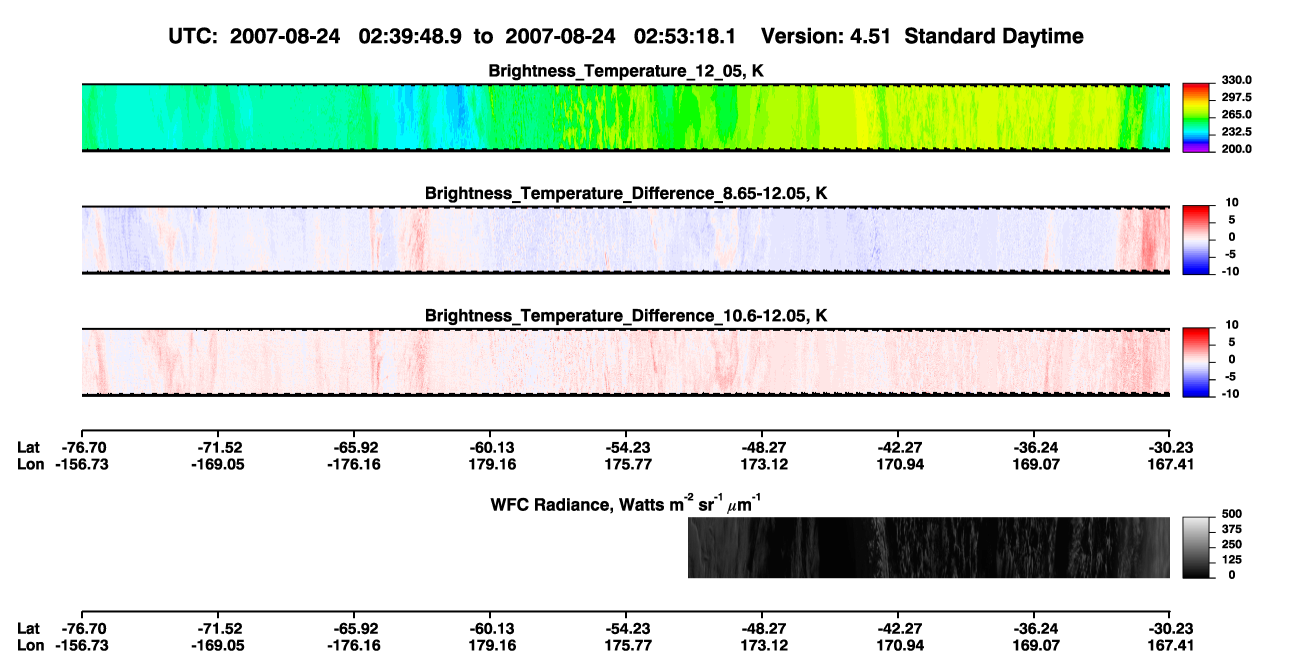Click the 330.0 colorbar label
This screenshot has height=667, width=1300.
click(x=1236, y=80)
